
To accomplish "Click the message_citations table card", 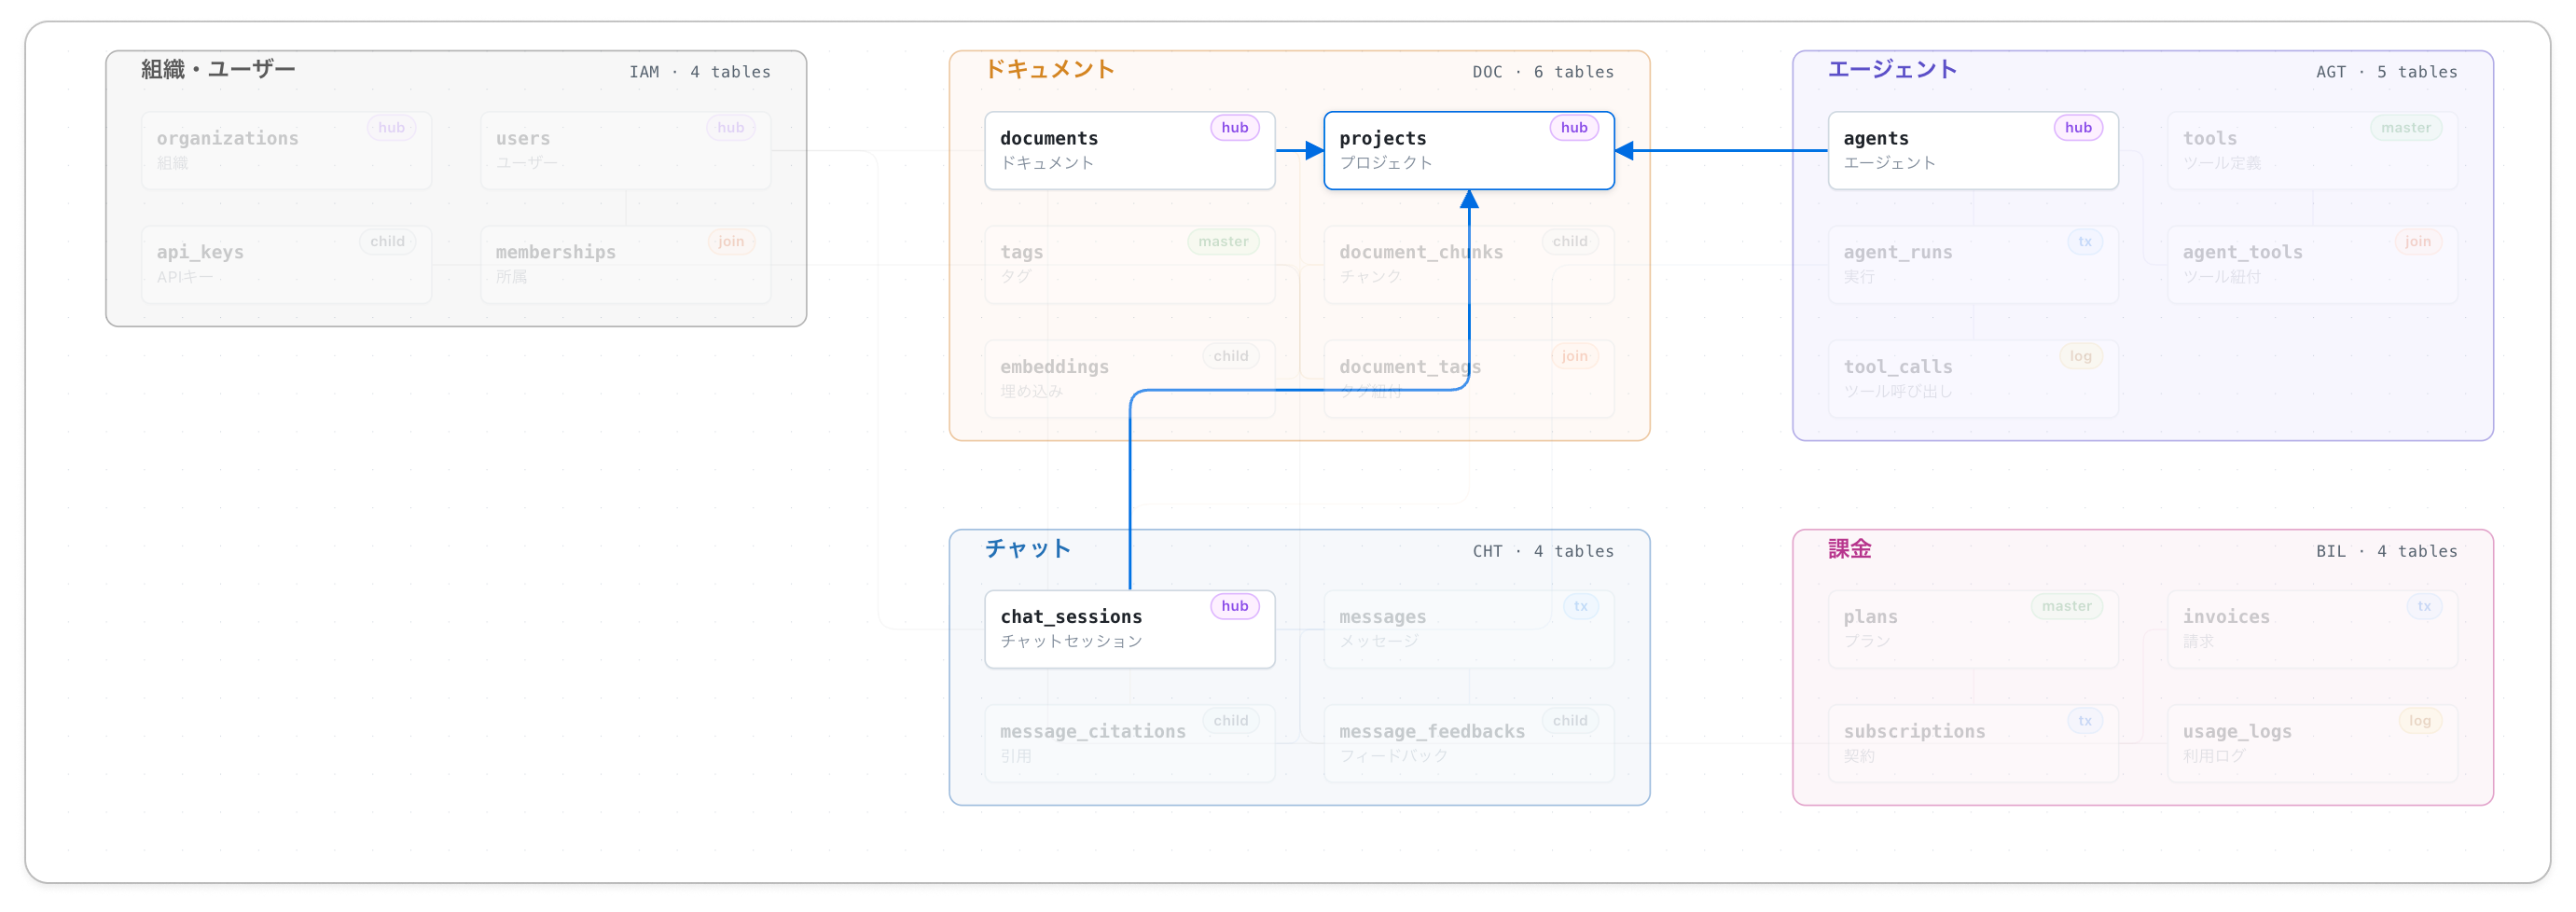I will point(1129,743).
